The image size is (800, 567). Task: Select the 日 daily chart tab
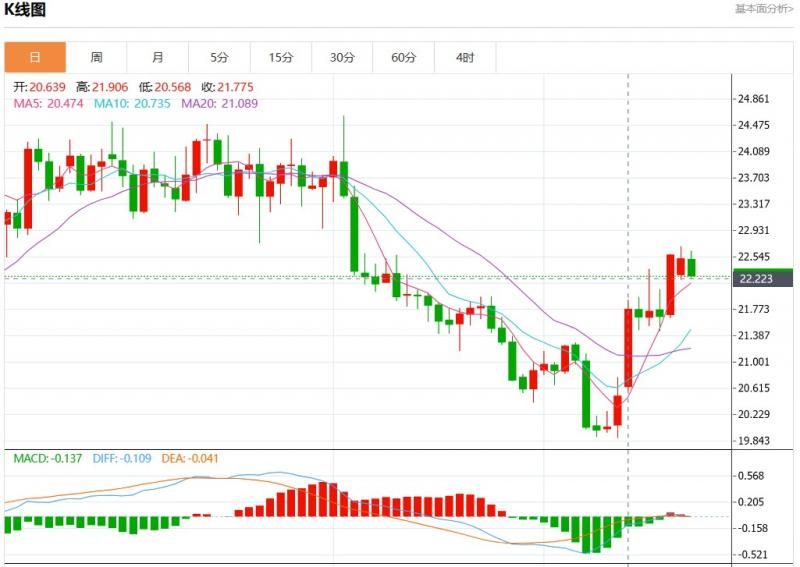pyautogui.click(x=35, y=58)
